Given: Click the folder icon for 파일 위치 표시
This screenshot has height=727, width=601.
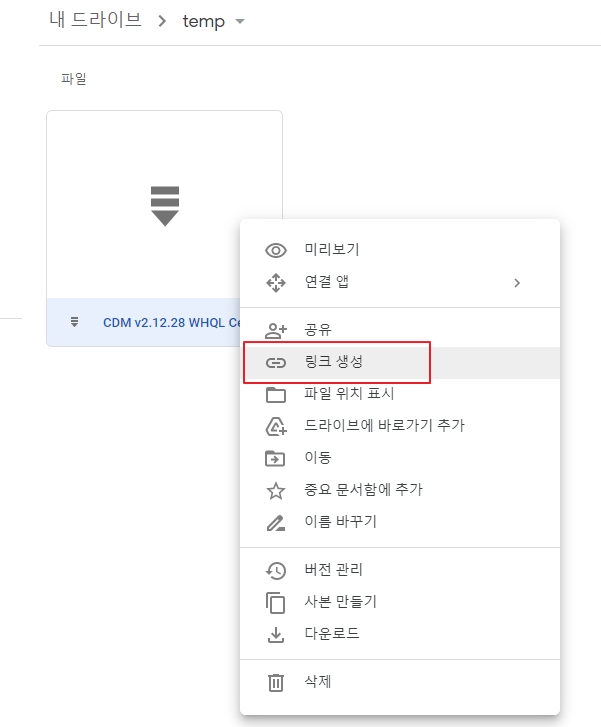Looking at the screenshot, I should point(276,395).
